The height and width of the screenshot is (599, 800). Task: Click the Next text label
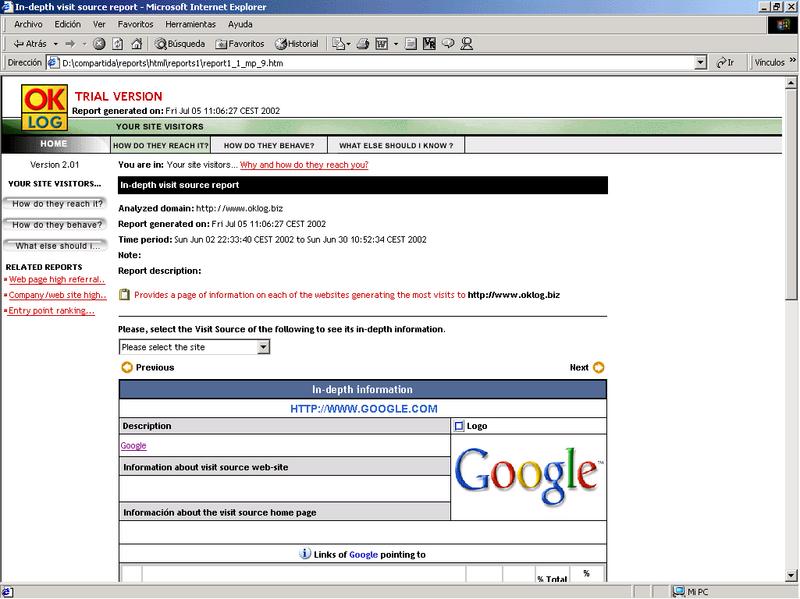pos(579,367)
